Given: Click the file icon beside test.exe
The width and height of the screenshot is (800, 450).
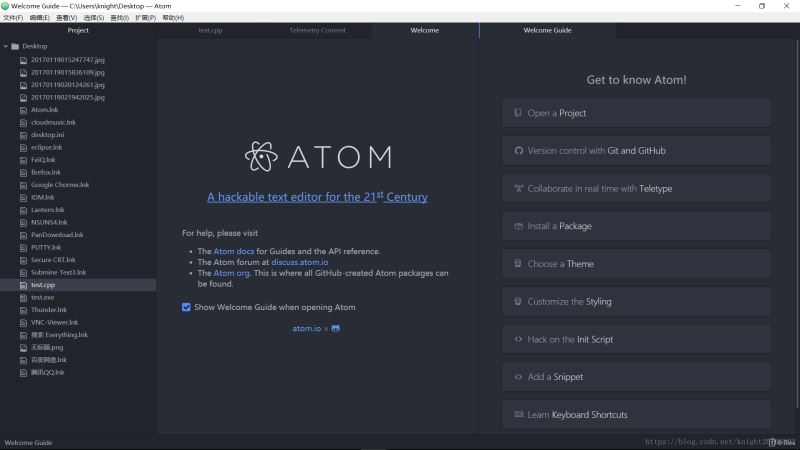Looking at the screenshot, I should pyautogui.click(x=23, y=298).
